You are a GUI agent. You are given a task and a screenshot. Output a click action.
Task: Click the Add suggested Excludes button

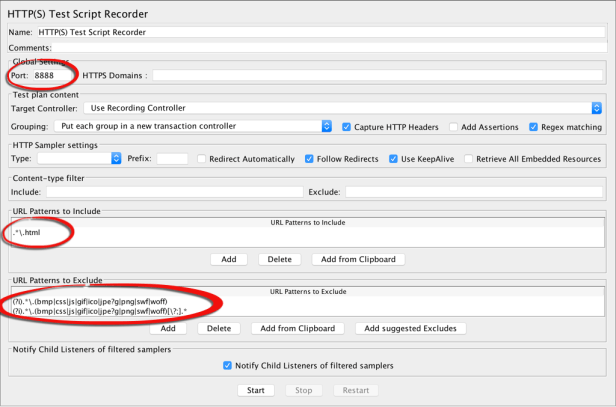(410, 328)
